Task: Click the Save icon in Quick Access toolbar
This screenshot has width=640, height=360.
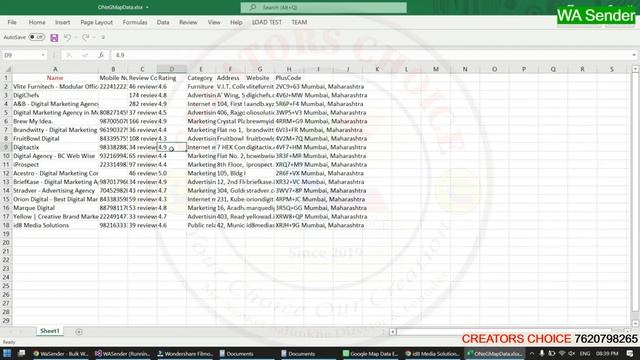Action: pyautogui.click(x=54, y=38)
